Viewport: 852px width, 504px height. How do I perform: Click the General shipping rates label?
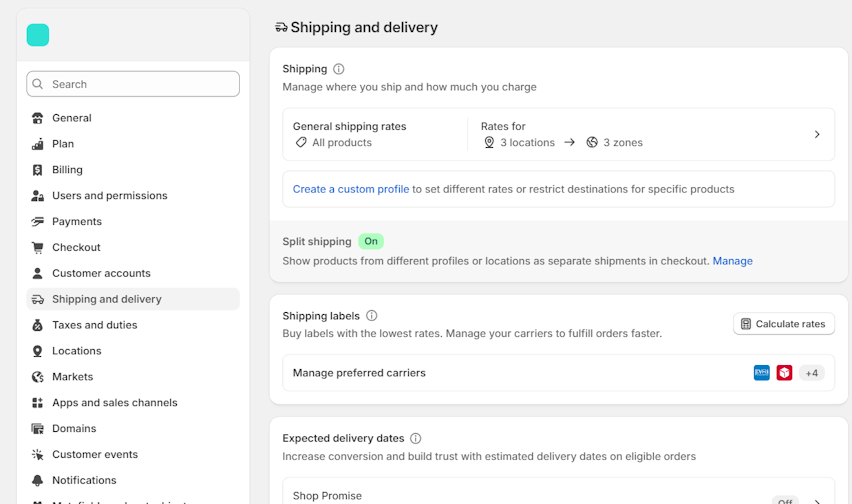point(349,127)
